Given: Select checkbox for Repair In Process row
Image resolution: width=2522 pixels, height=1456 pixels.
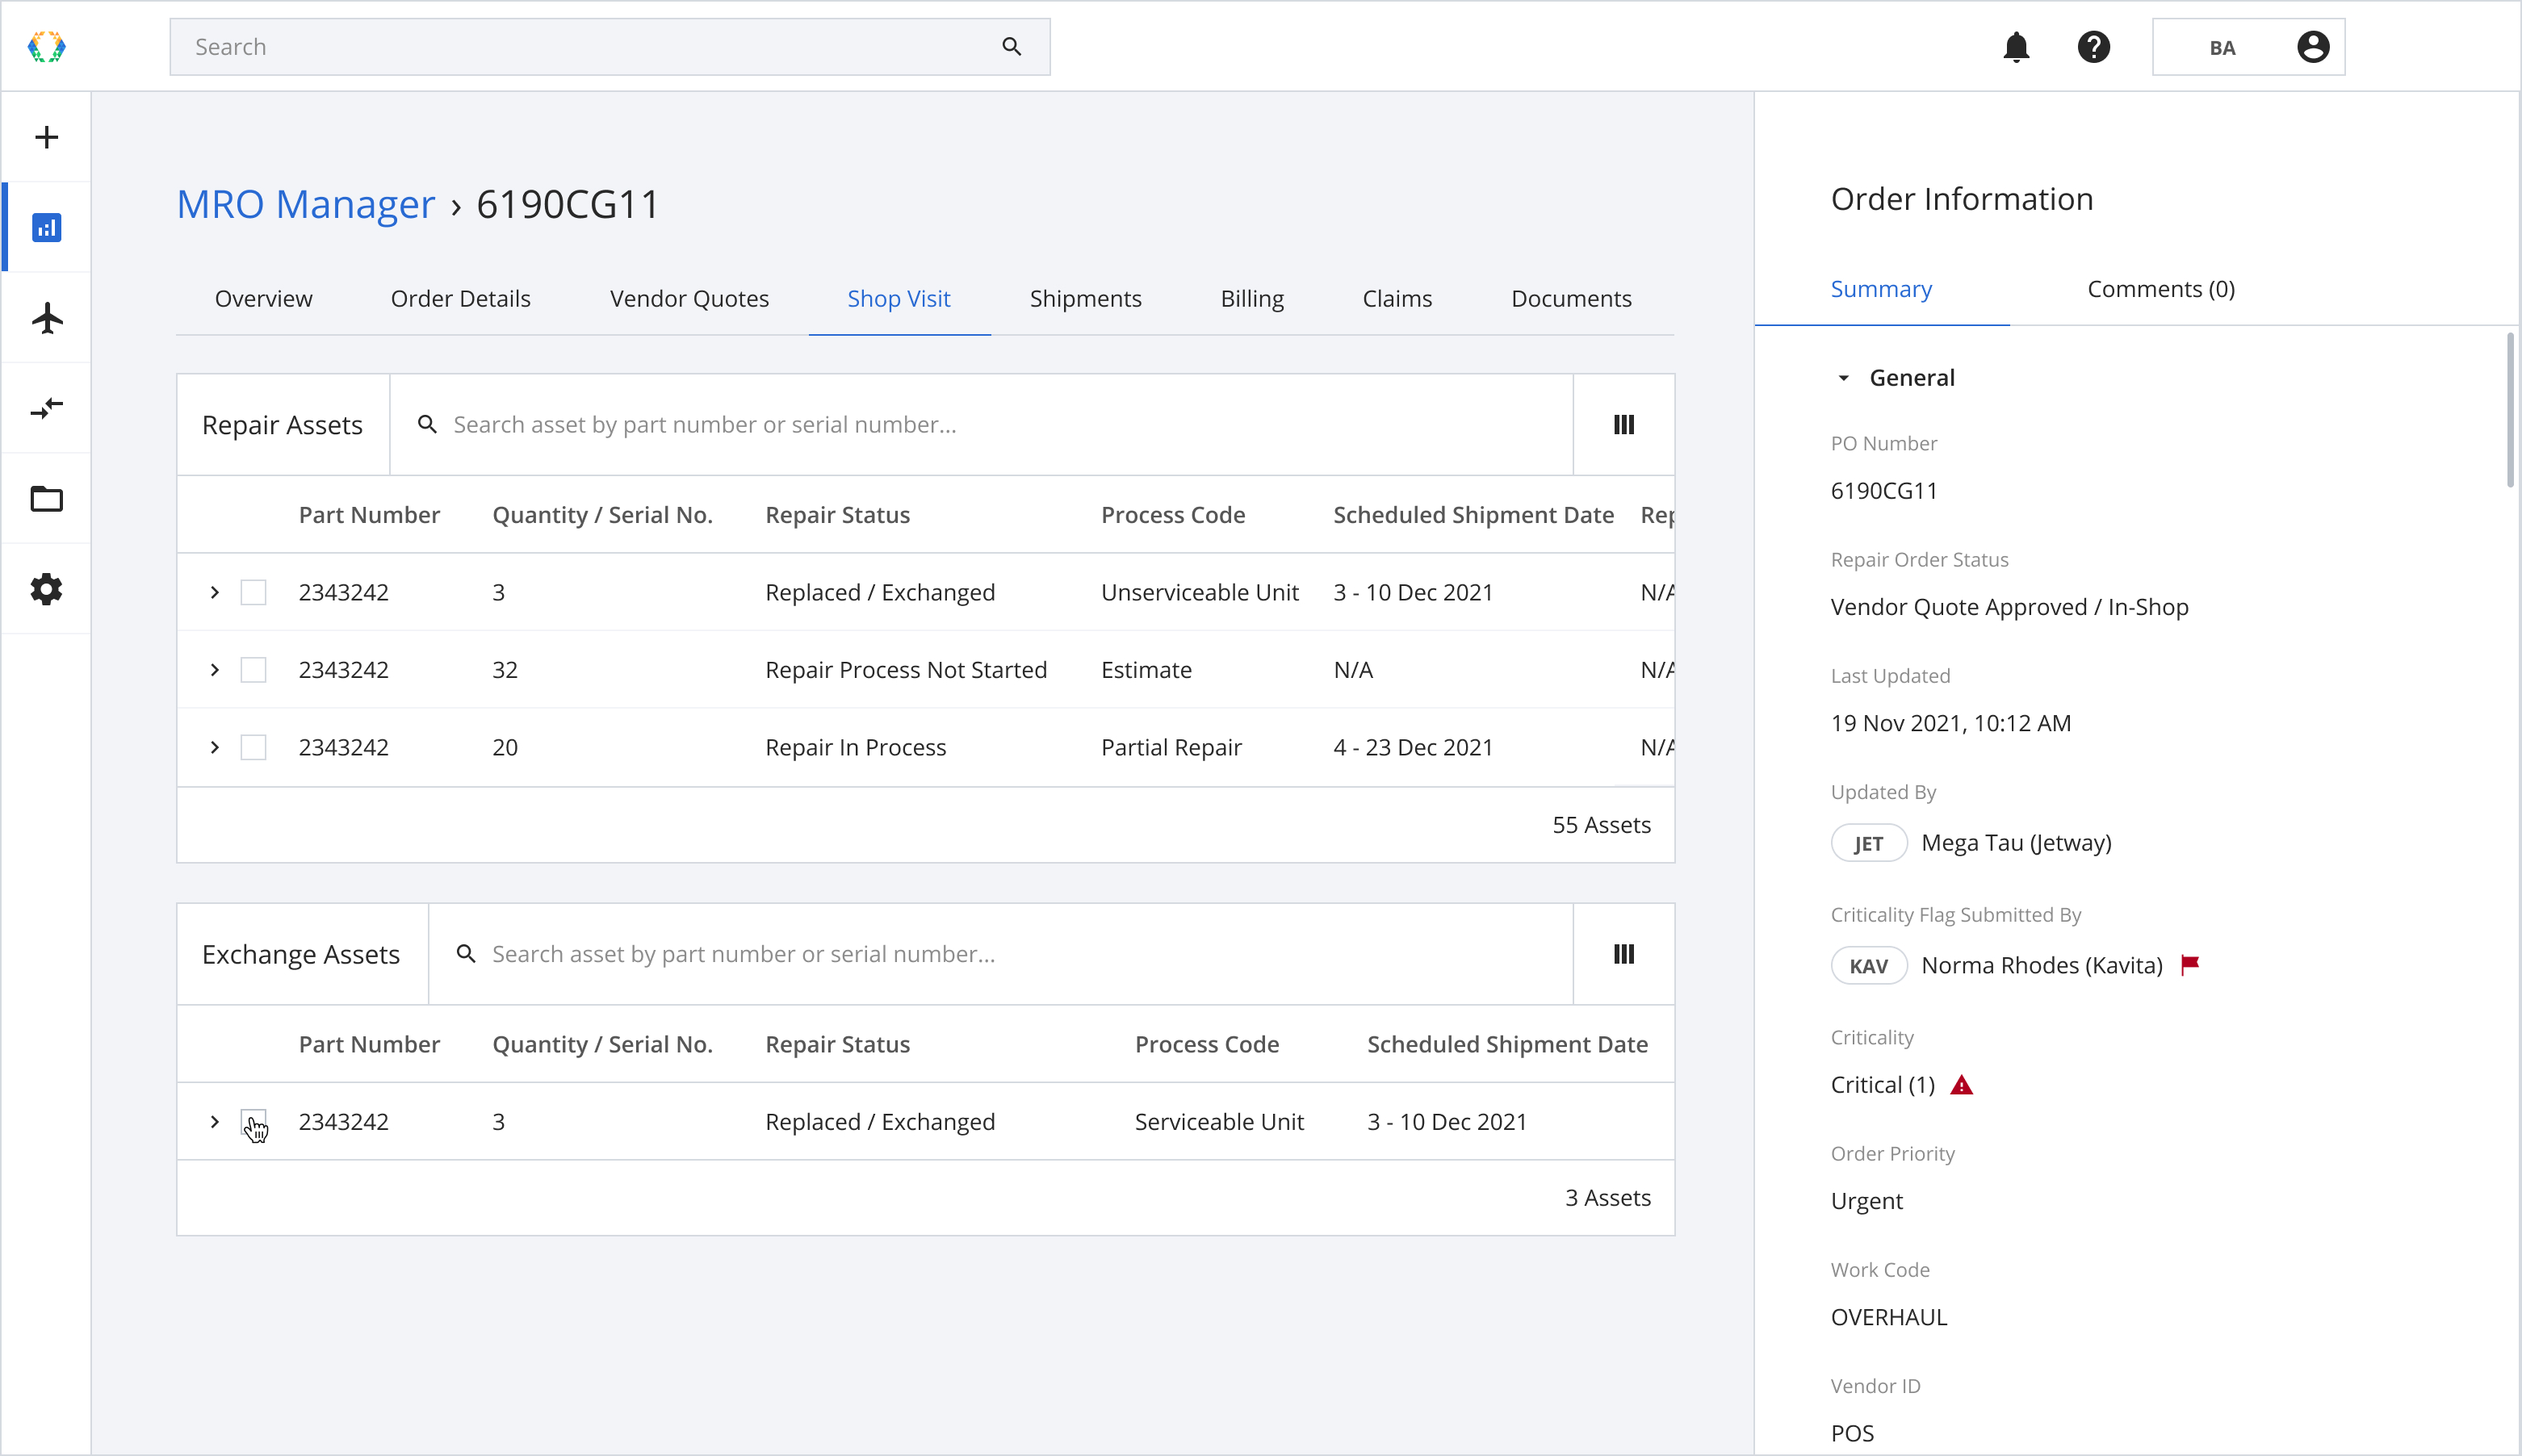Looking at the screenshot, I should 254,747.
